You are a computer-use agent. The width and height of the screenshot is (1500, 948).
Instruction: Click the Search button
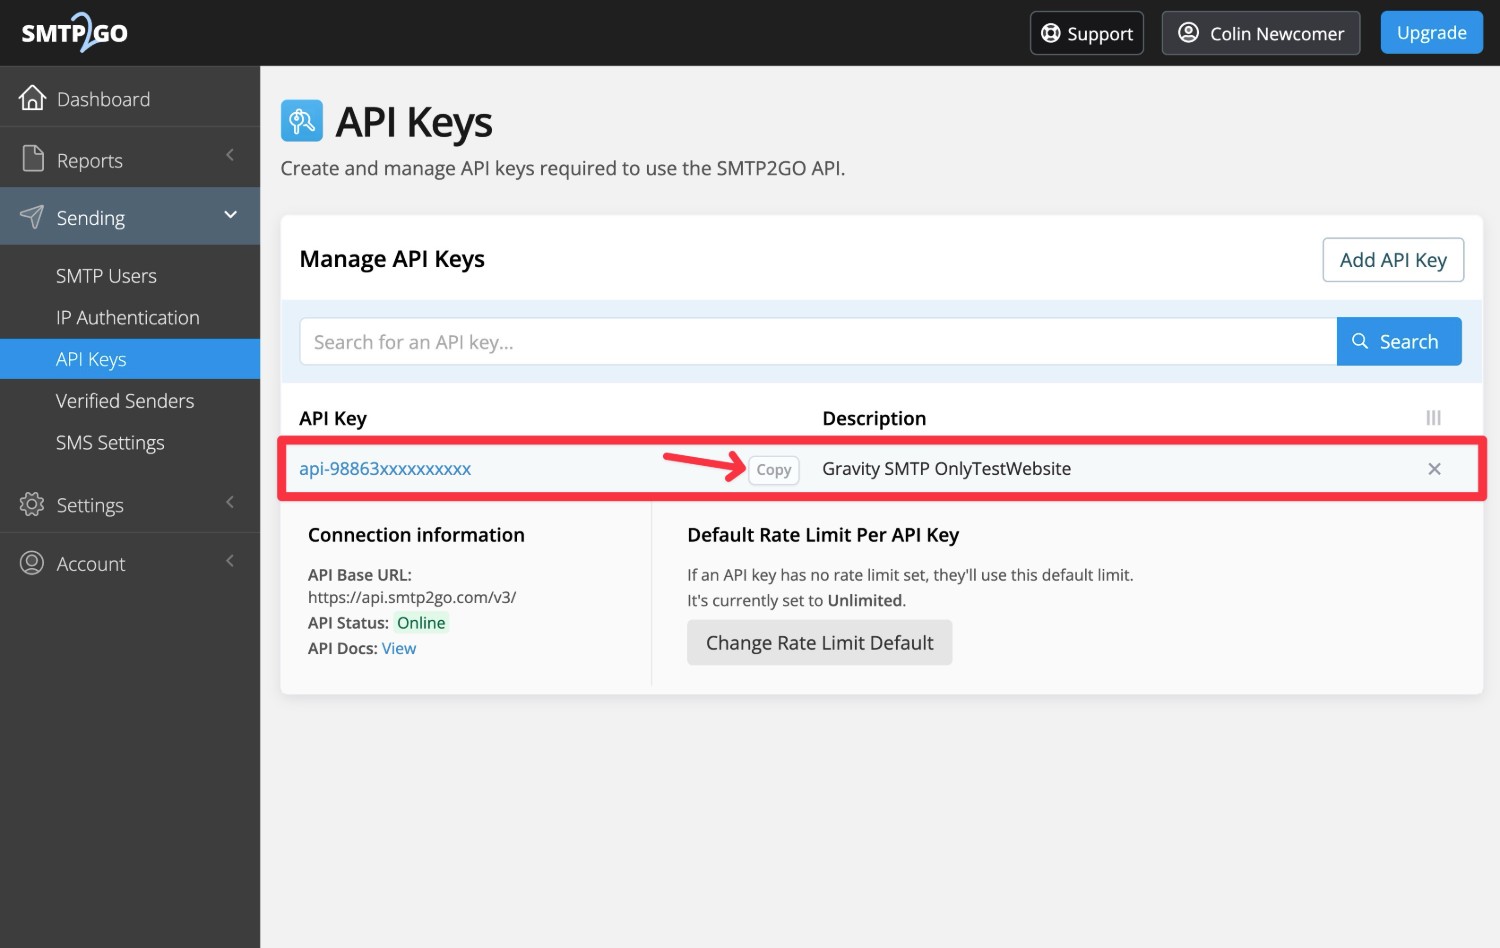point(1399,342)
